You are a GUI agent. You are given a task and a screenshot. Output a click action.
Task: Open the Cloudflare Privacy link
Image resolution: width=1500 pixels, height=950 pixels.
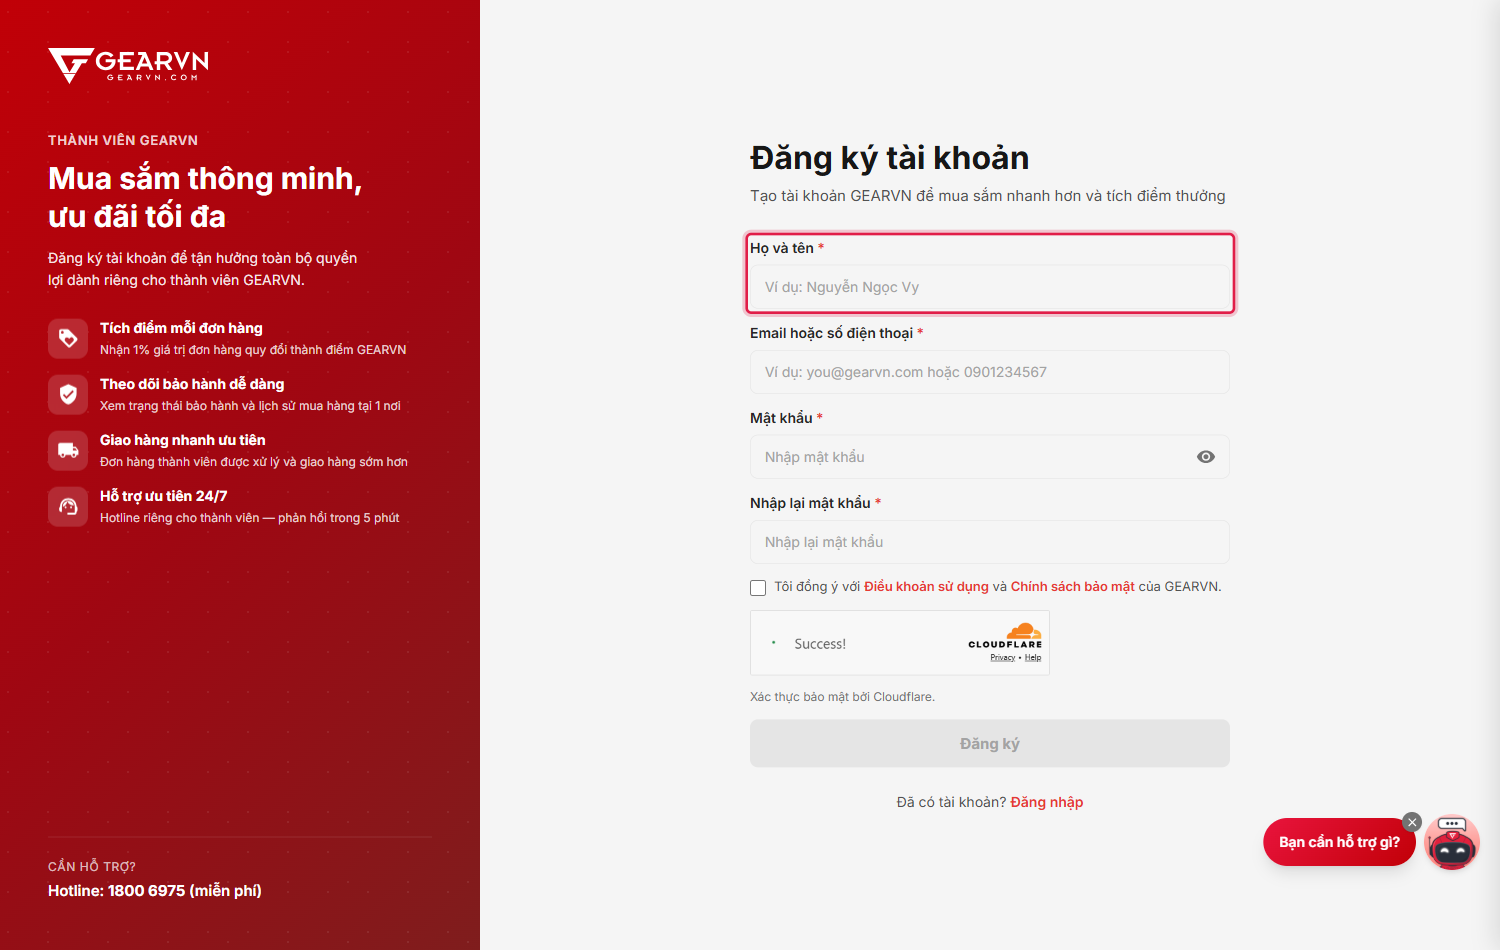[x=1003, y=658]
